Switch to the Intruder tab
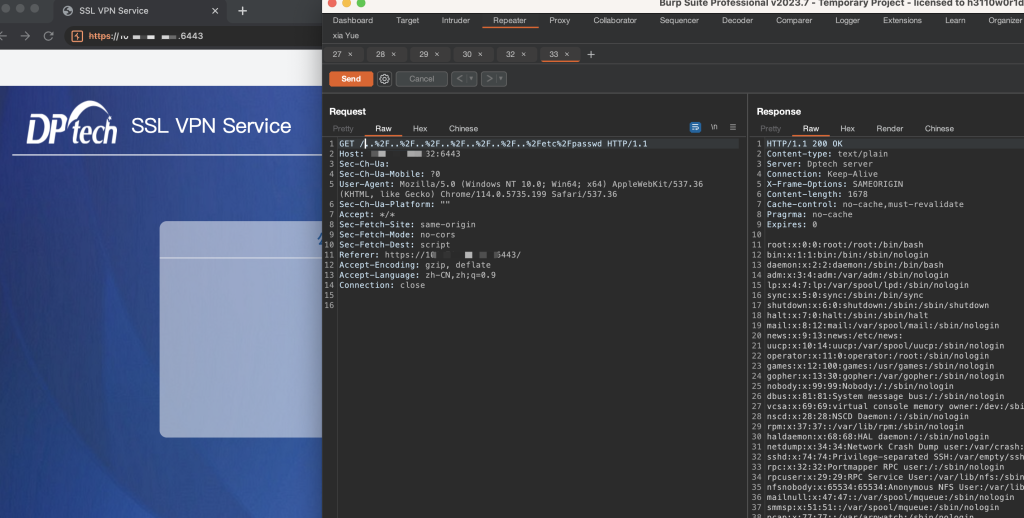The height and width of the screenshot is (518, 1024). 456,21
